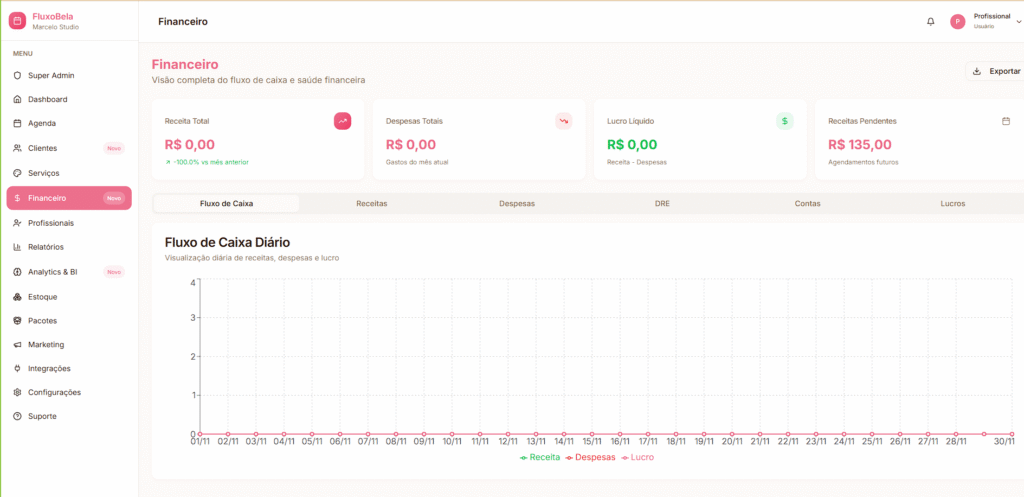Click the Despesas Totais downtrend icon
Image resolution: width=1024 pixels, height=497 pixels.
pyautogui.click(x=564, y=121)
